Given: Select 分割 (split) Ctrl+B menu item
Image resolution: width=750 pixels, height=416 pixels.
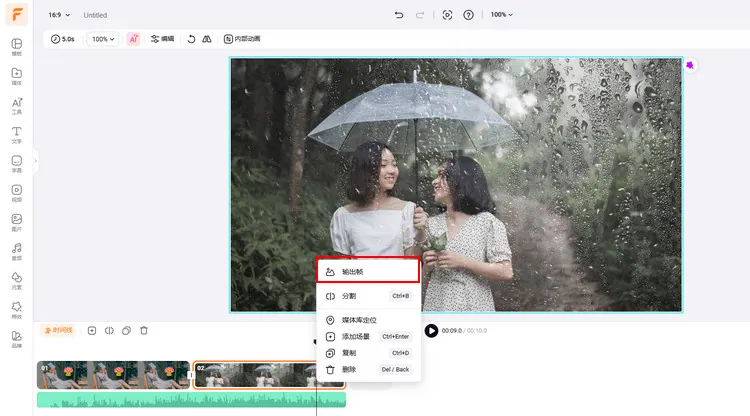Looking at the screenshot, I should (368, 296).
